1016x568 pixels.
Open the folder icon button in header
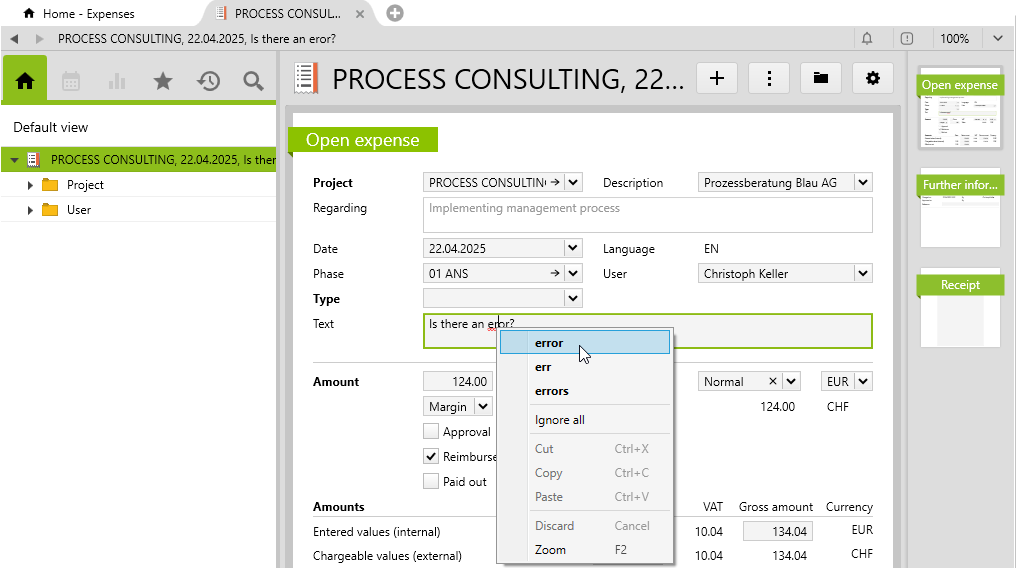[x=820, y=78]
